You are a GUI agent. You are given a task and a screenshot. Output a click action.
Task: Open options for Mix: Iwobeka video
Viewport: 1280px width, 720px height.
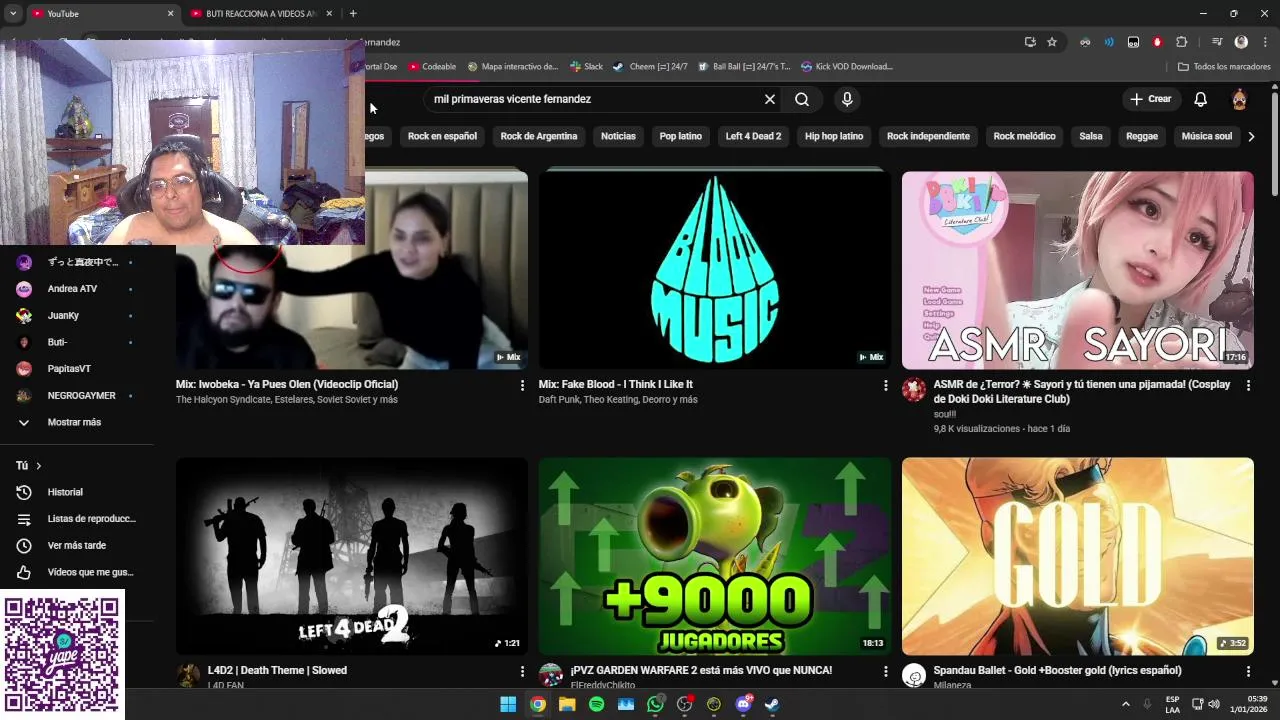(x=522, y=385)
